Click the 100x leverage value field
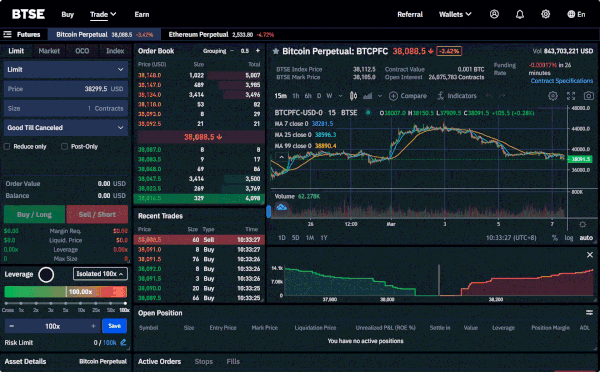This screenshot has width=600, height=372. (52, 326)
